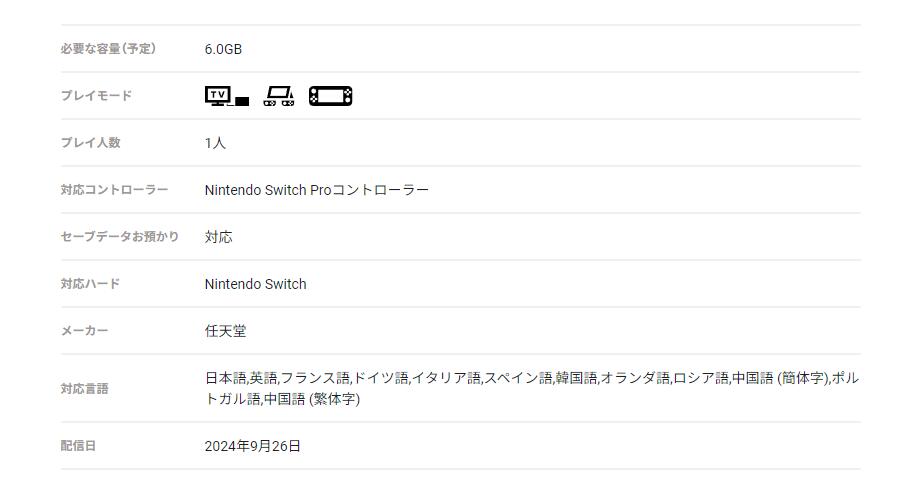Screen dimensions: 915x478
Task: Click Nintendo Switch Proコントローラー text
Action: (316, 190)
